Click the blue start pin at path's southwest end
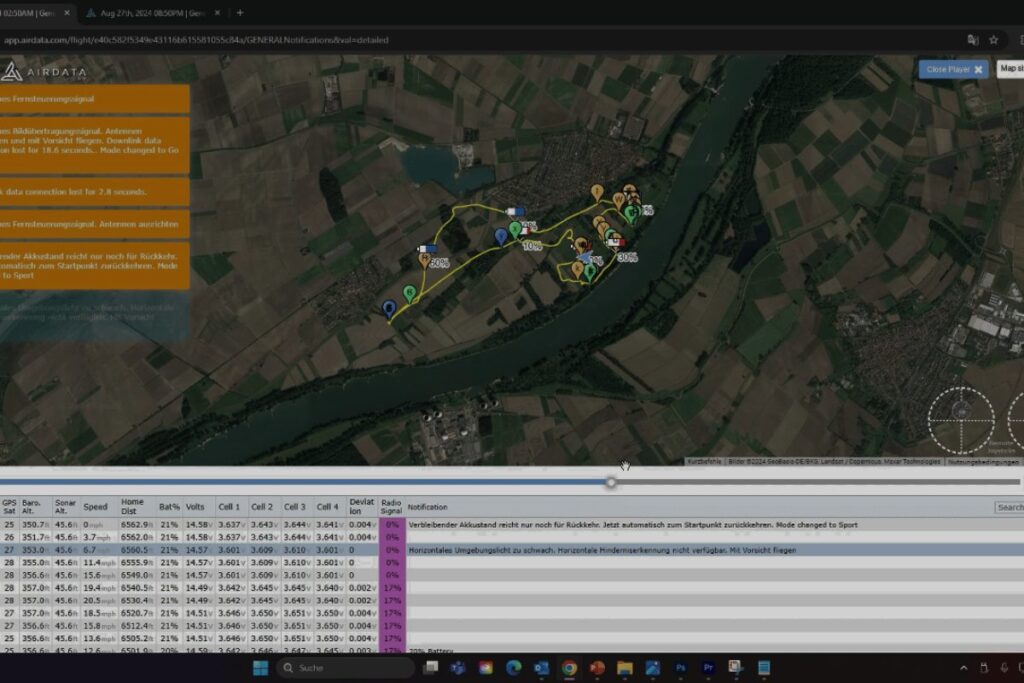1024x683 pixels. click(x=389, y=309)
